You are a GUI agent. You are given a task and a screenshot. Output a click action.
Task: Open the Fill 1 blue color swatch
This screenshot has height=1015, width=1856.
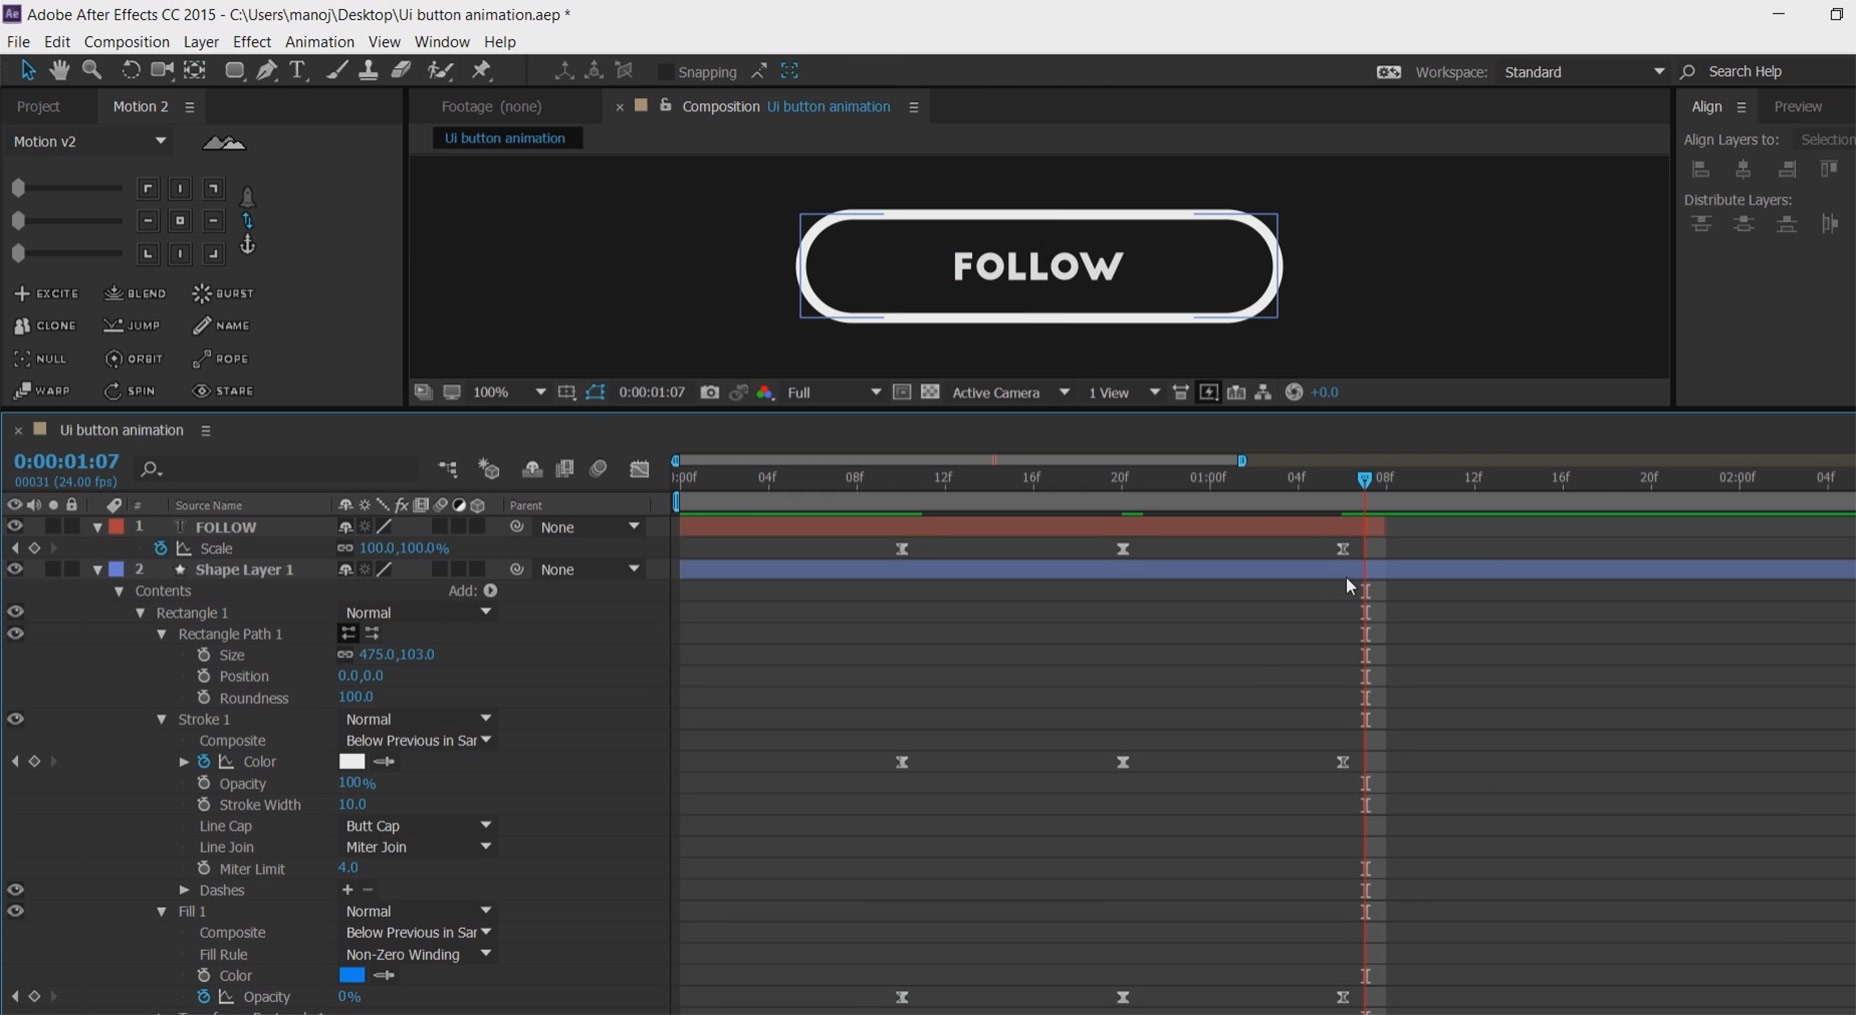click(352, 976)
